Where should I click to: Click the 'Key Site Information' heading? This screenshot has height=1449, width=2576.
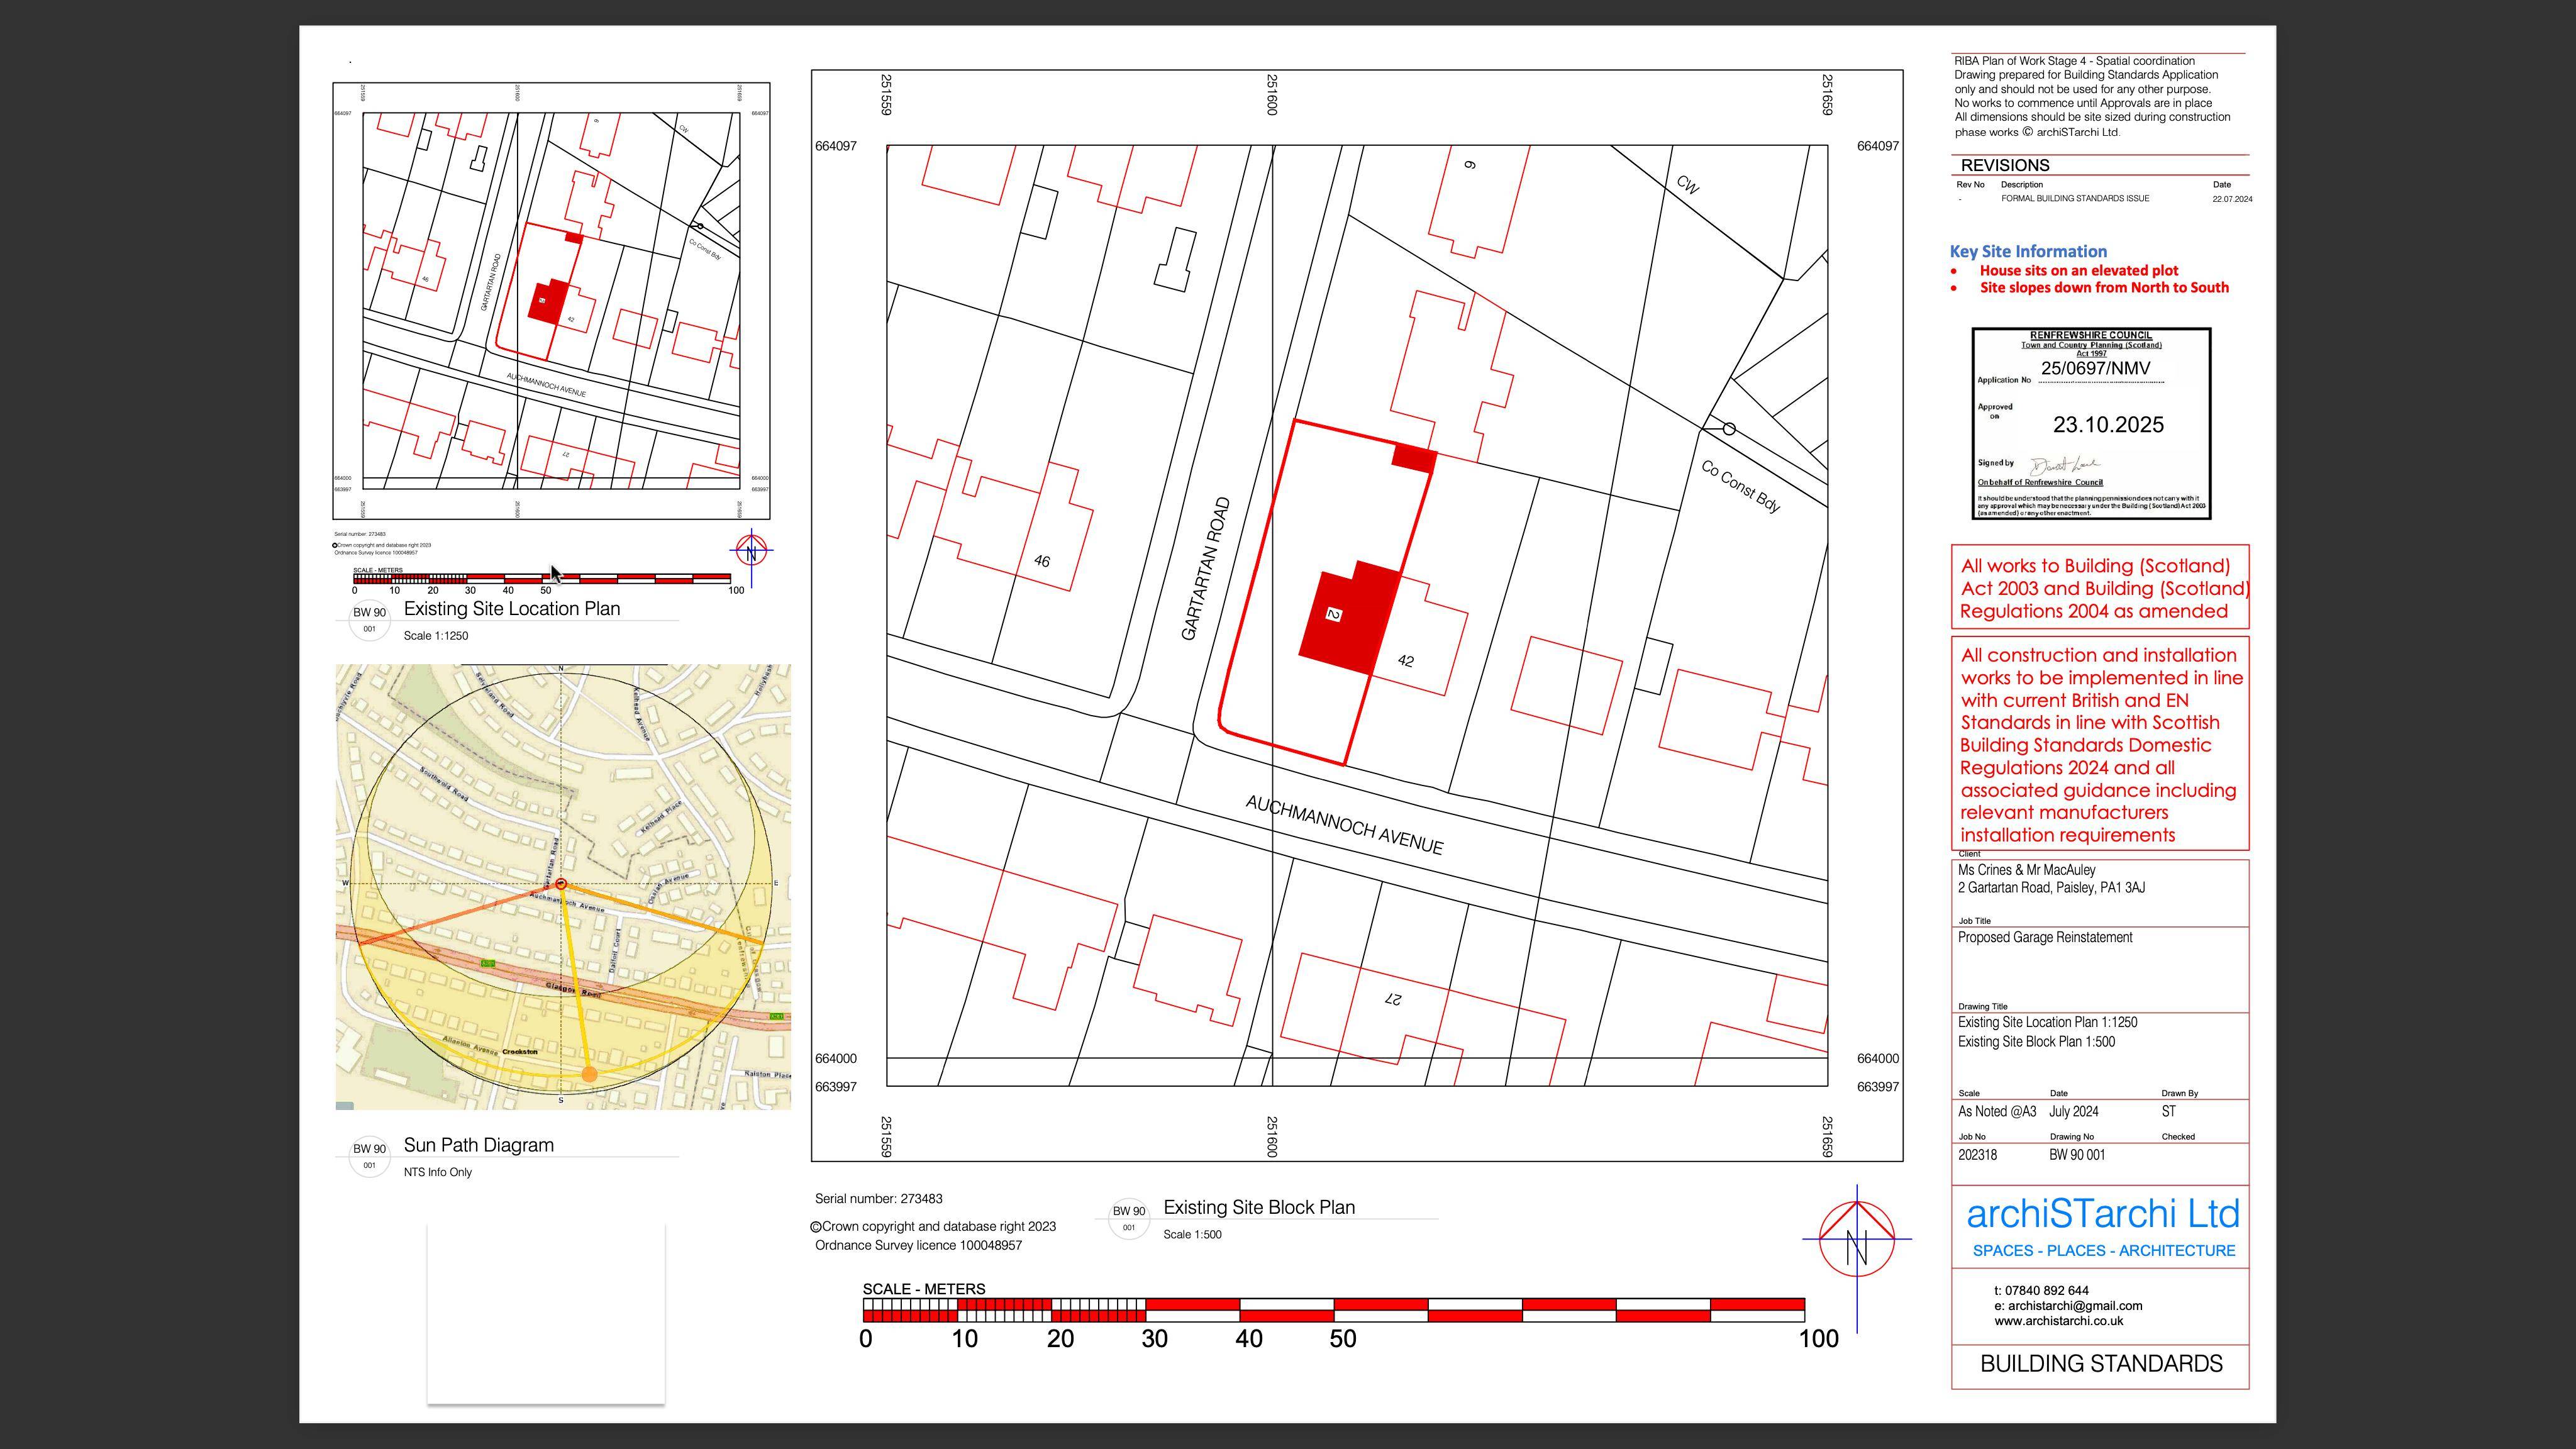(2028, 252)
